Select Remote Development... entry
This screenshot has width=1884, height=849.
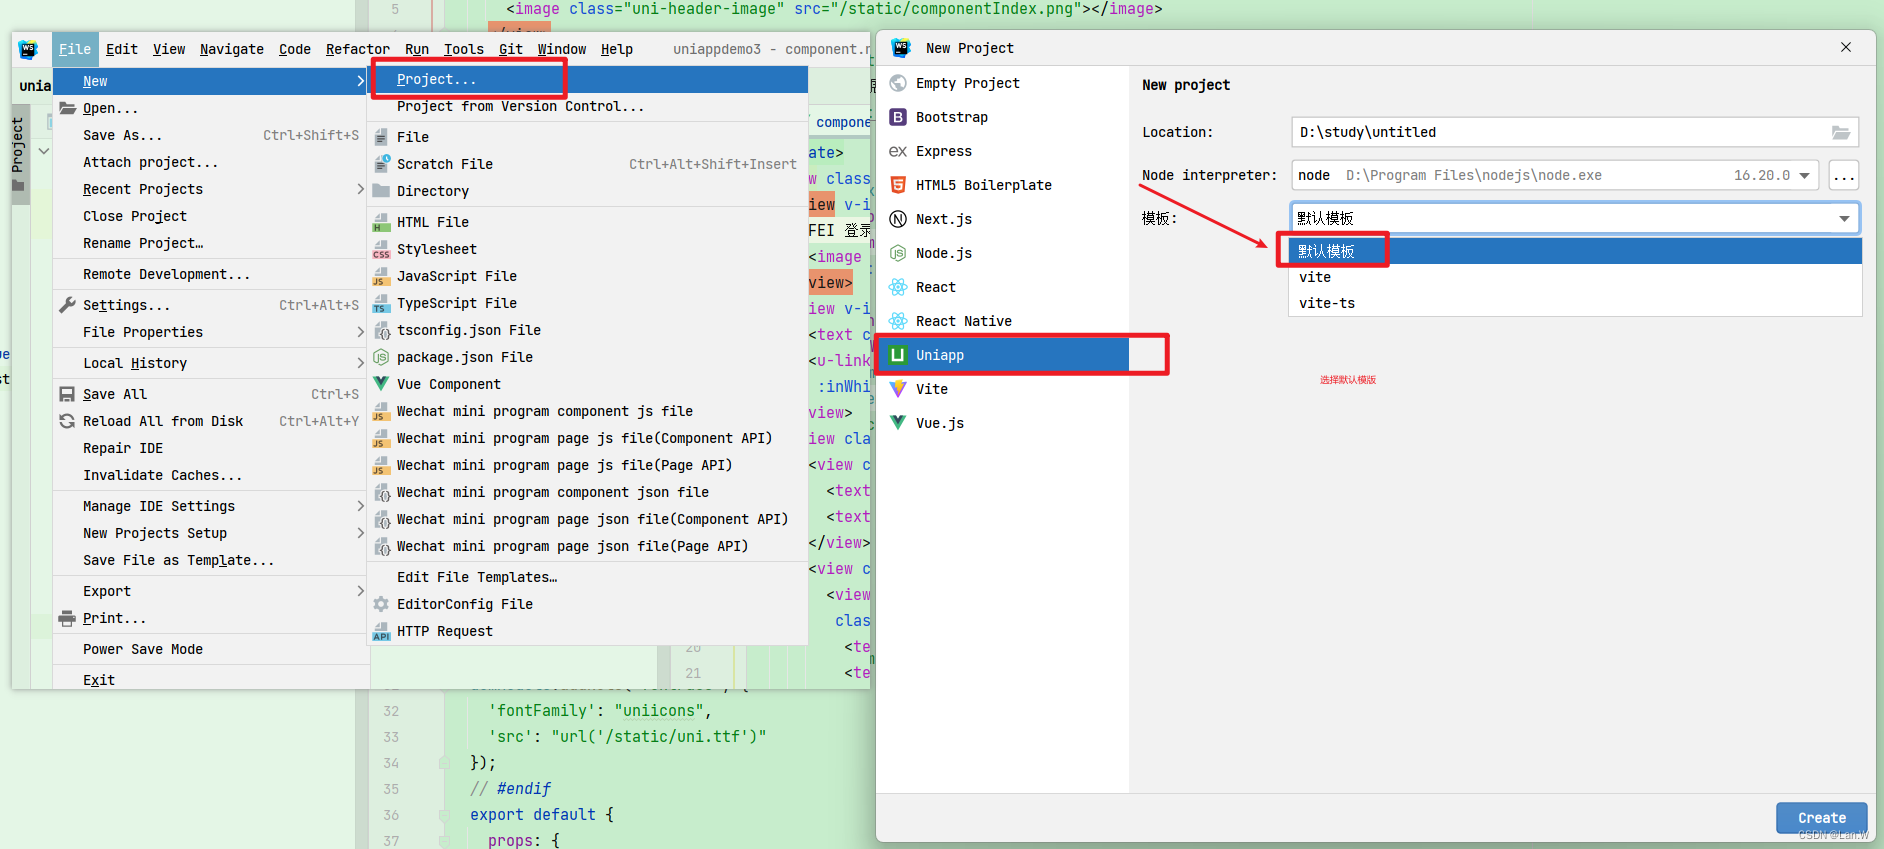click(x=211, y=274)
